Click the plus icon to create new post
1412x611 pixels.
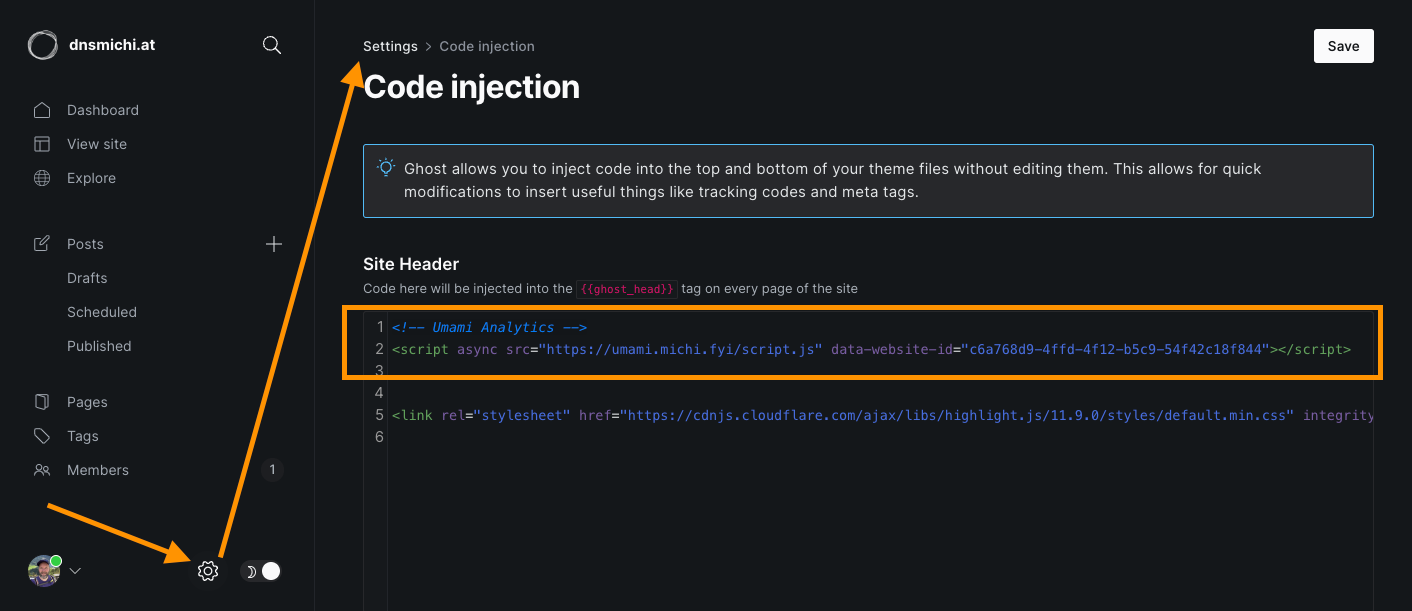point(274,244)
